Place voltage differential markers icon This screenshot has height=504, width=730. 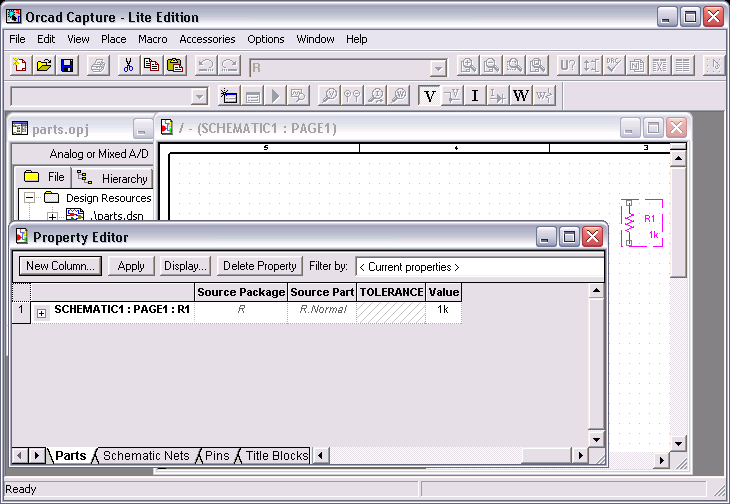352,96
